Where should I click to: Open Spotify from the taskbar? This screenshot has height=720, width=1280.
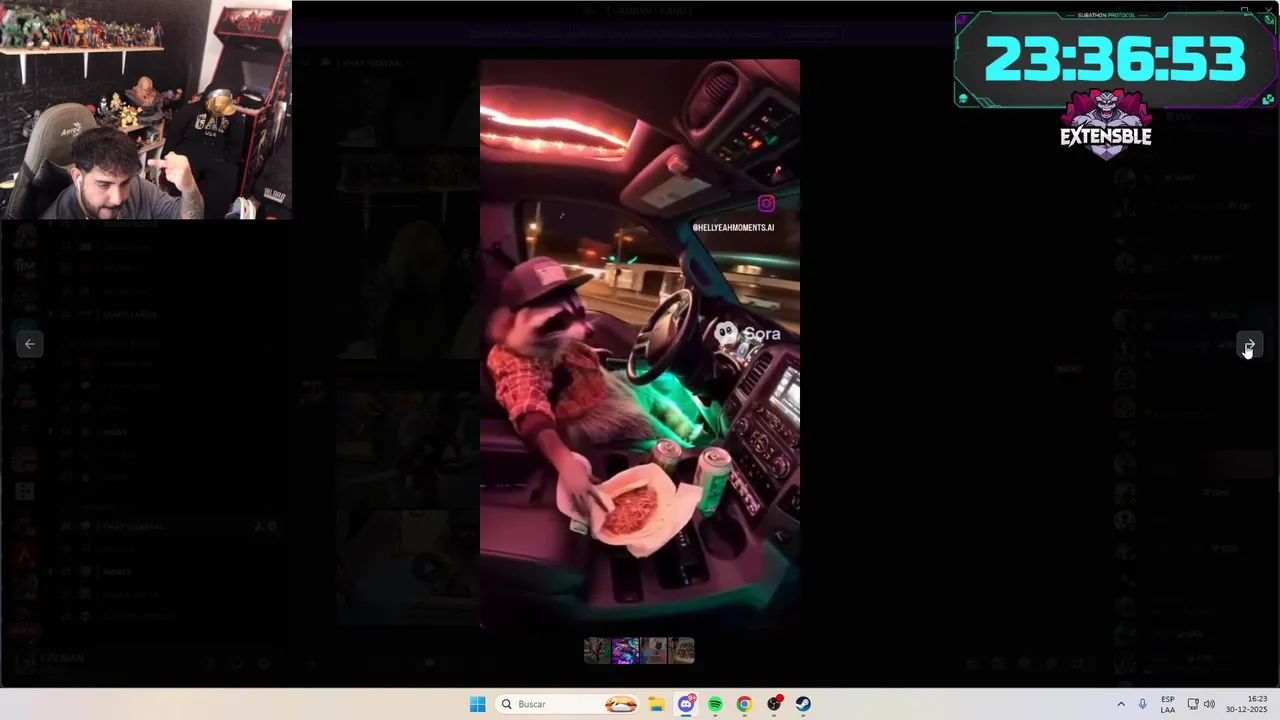[x=715, y=704]
